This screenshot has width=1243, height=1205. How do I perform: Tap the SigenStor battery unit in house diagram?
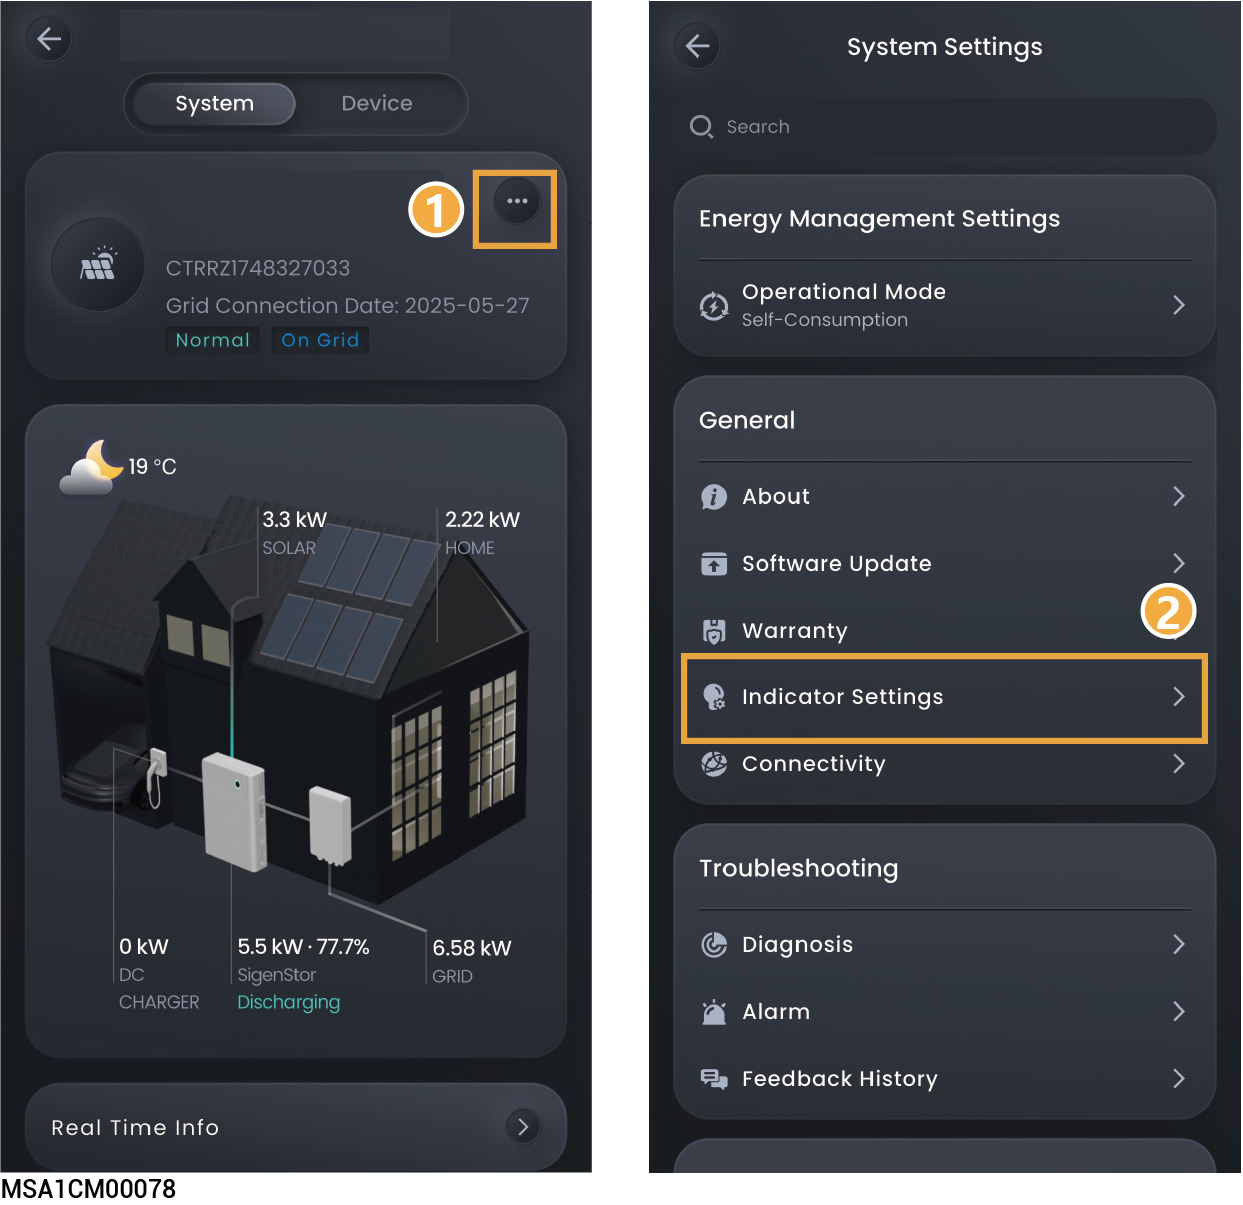(235, 811)
